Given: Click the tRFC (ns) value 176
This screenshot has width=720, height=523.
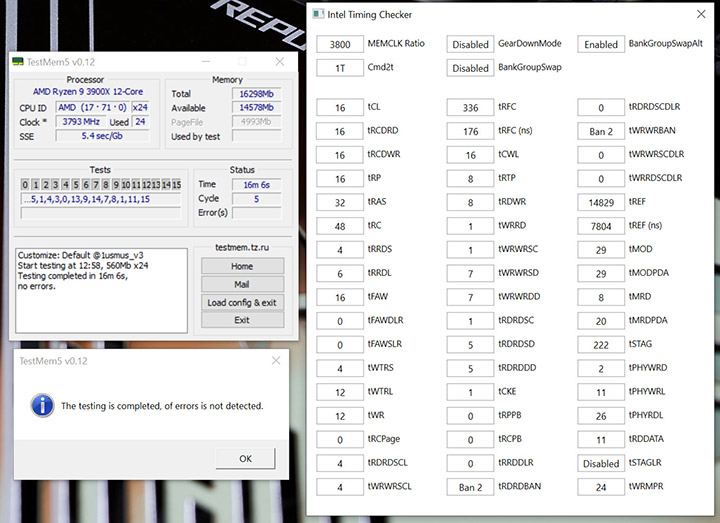Looking at the screenshot, I should [x=470, y=131].
